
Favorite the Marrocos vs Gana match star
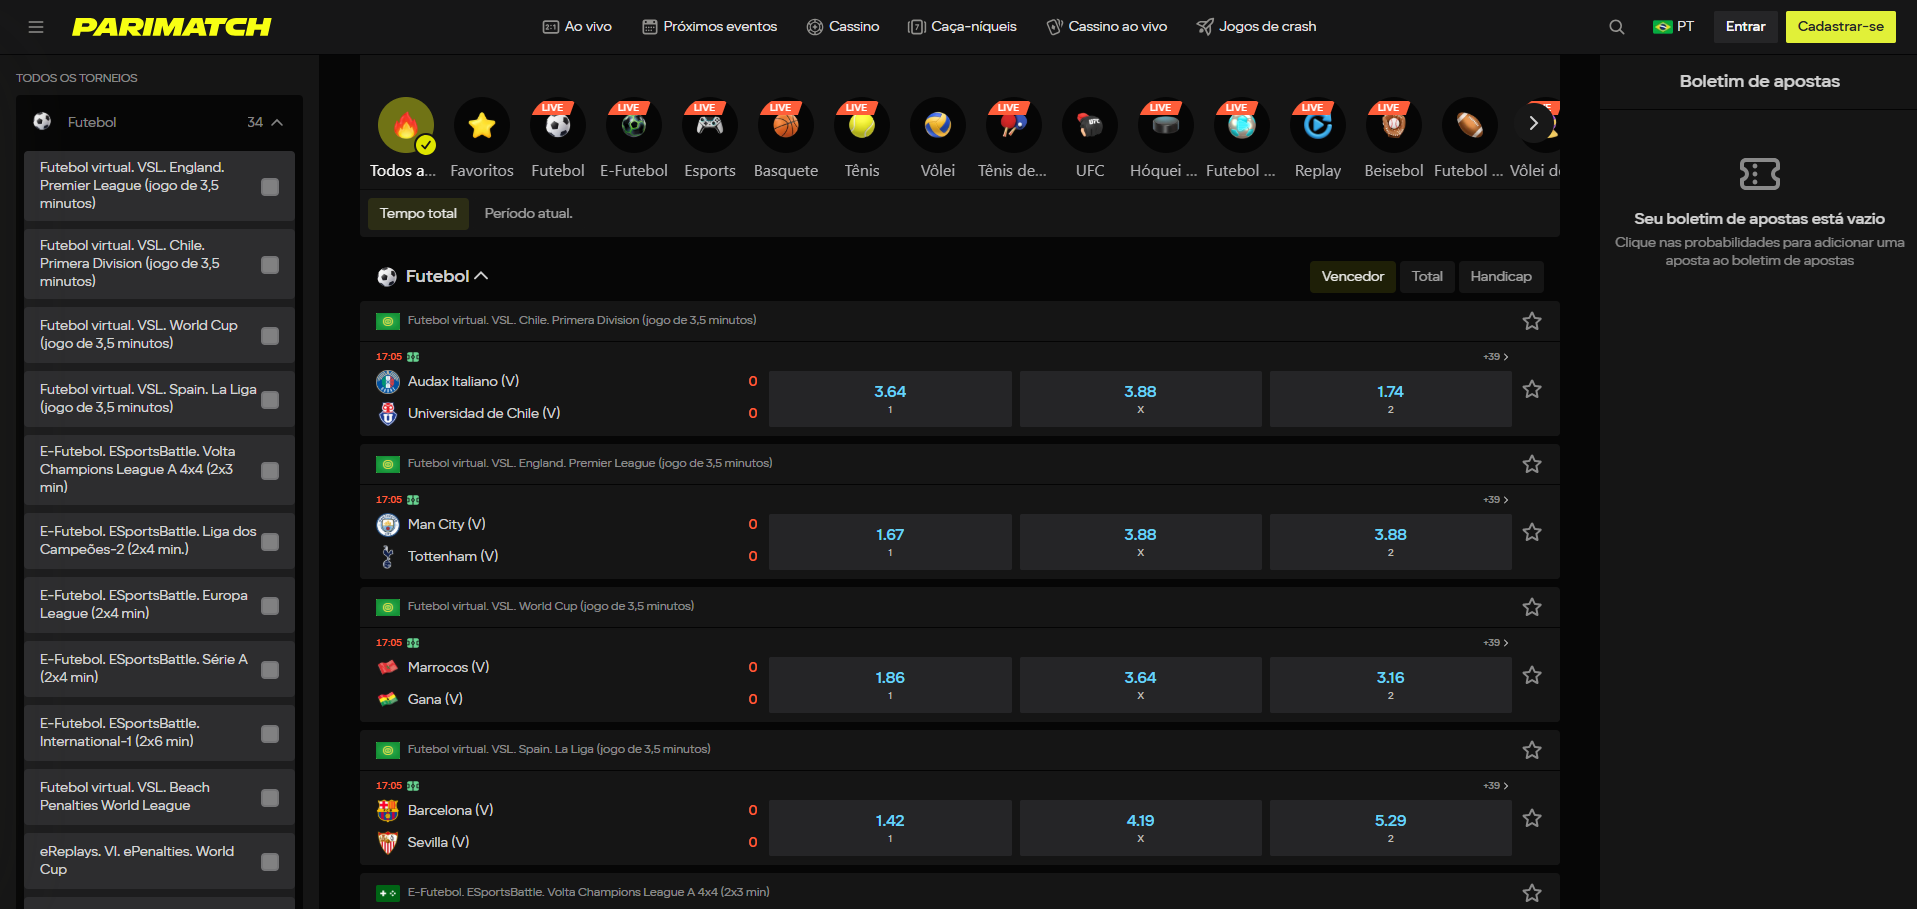click(1532, 675)
